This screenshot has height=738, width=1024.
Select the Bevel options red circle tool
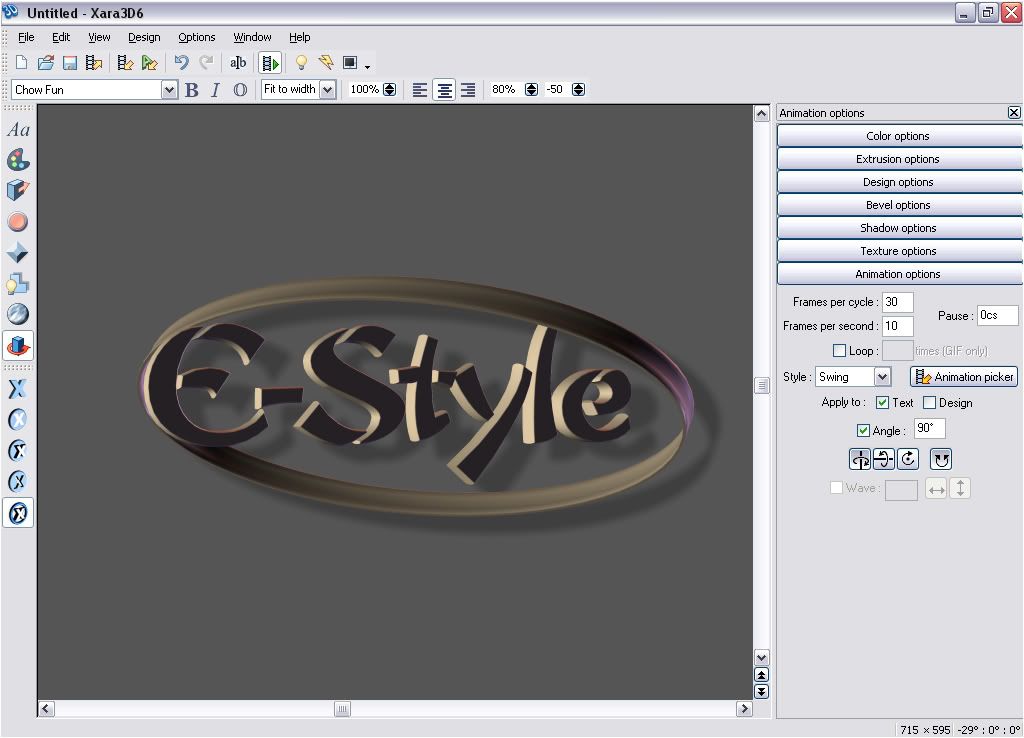[18, 222]
